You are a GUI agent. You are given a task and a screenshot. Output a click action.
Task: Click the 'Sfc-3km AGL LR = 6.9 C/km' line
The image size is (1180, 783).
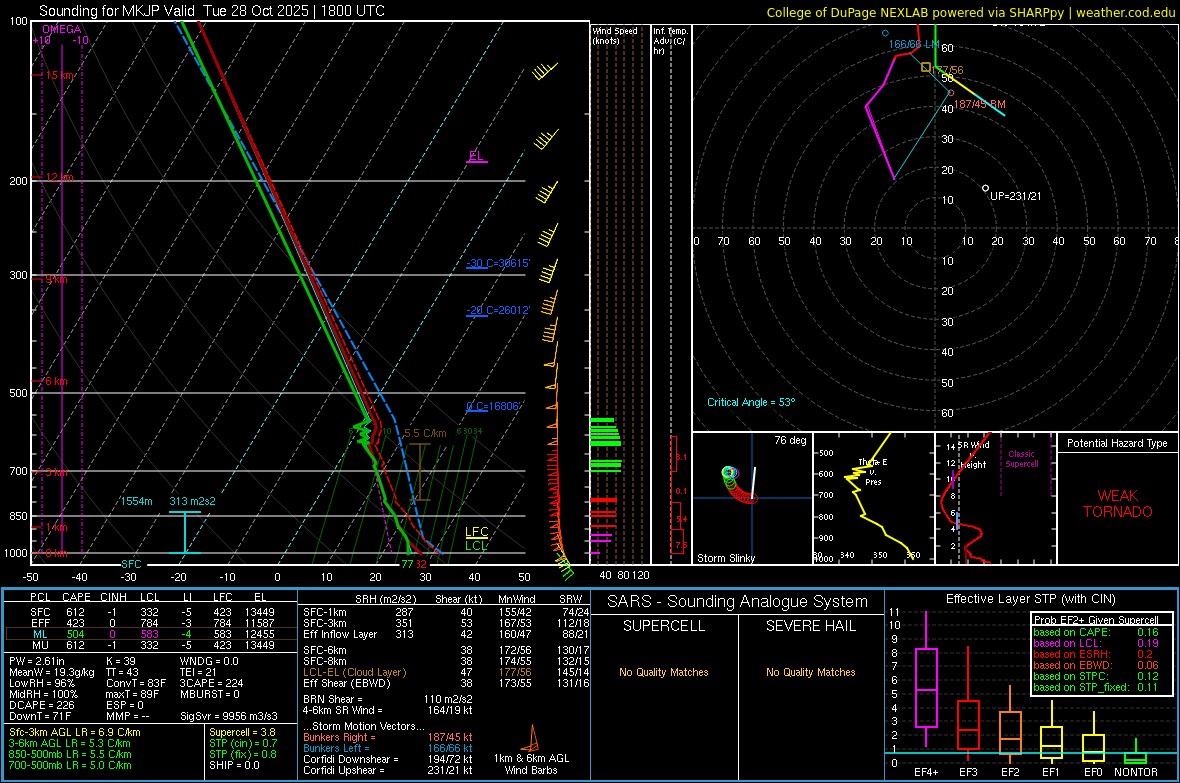[x=75, y=732]
